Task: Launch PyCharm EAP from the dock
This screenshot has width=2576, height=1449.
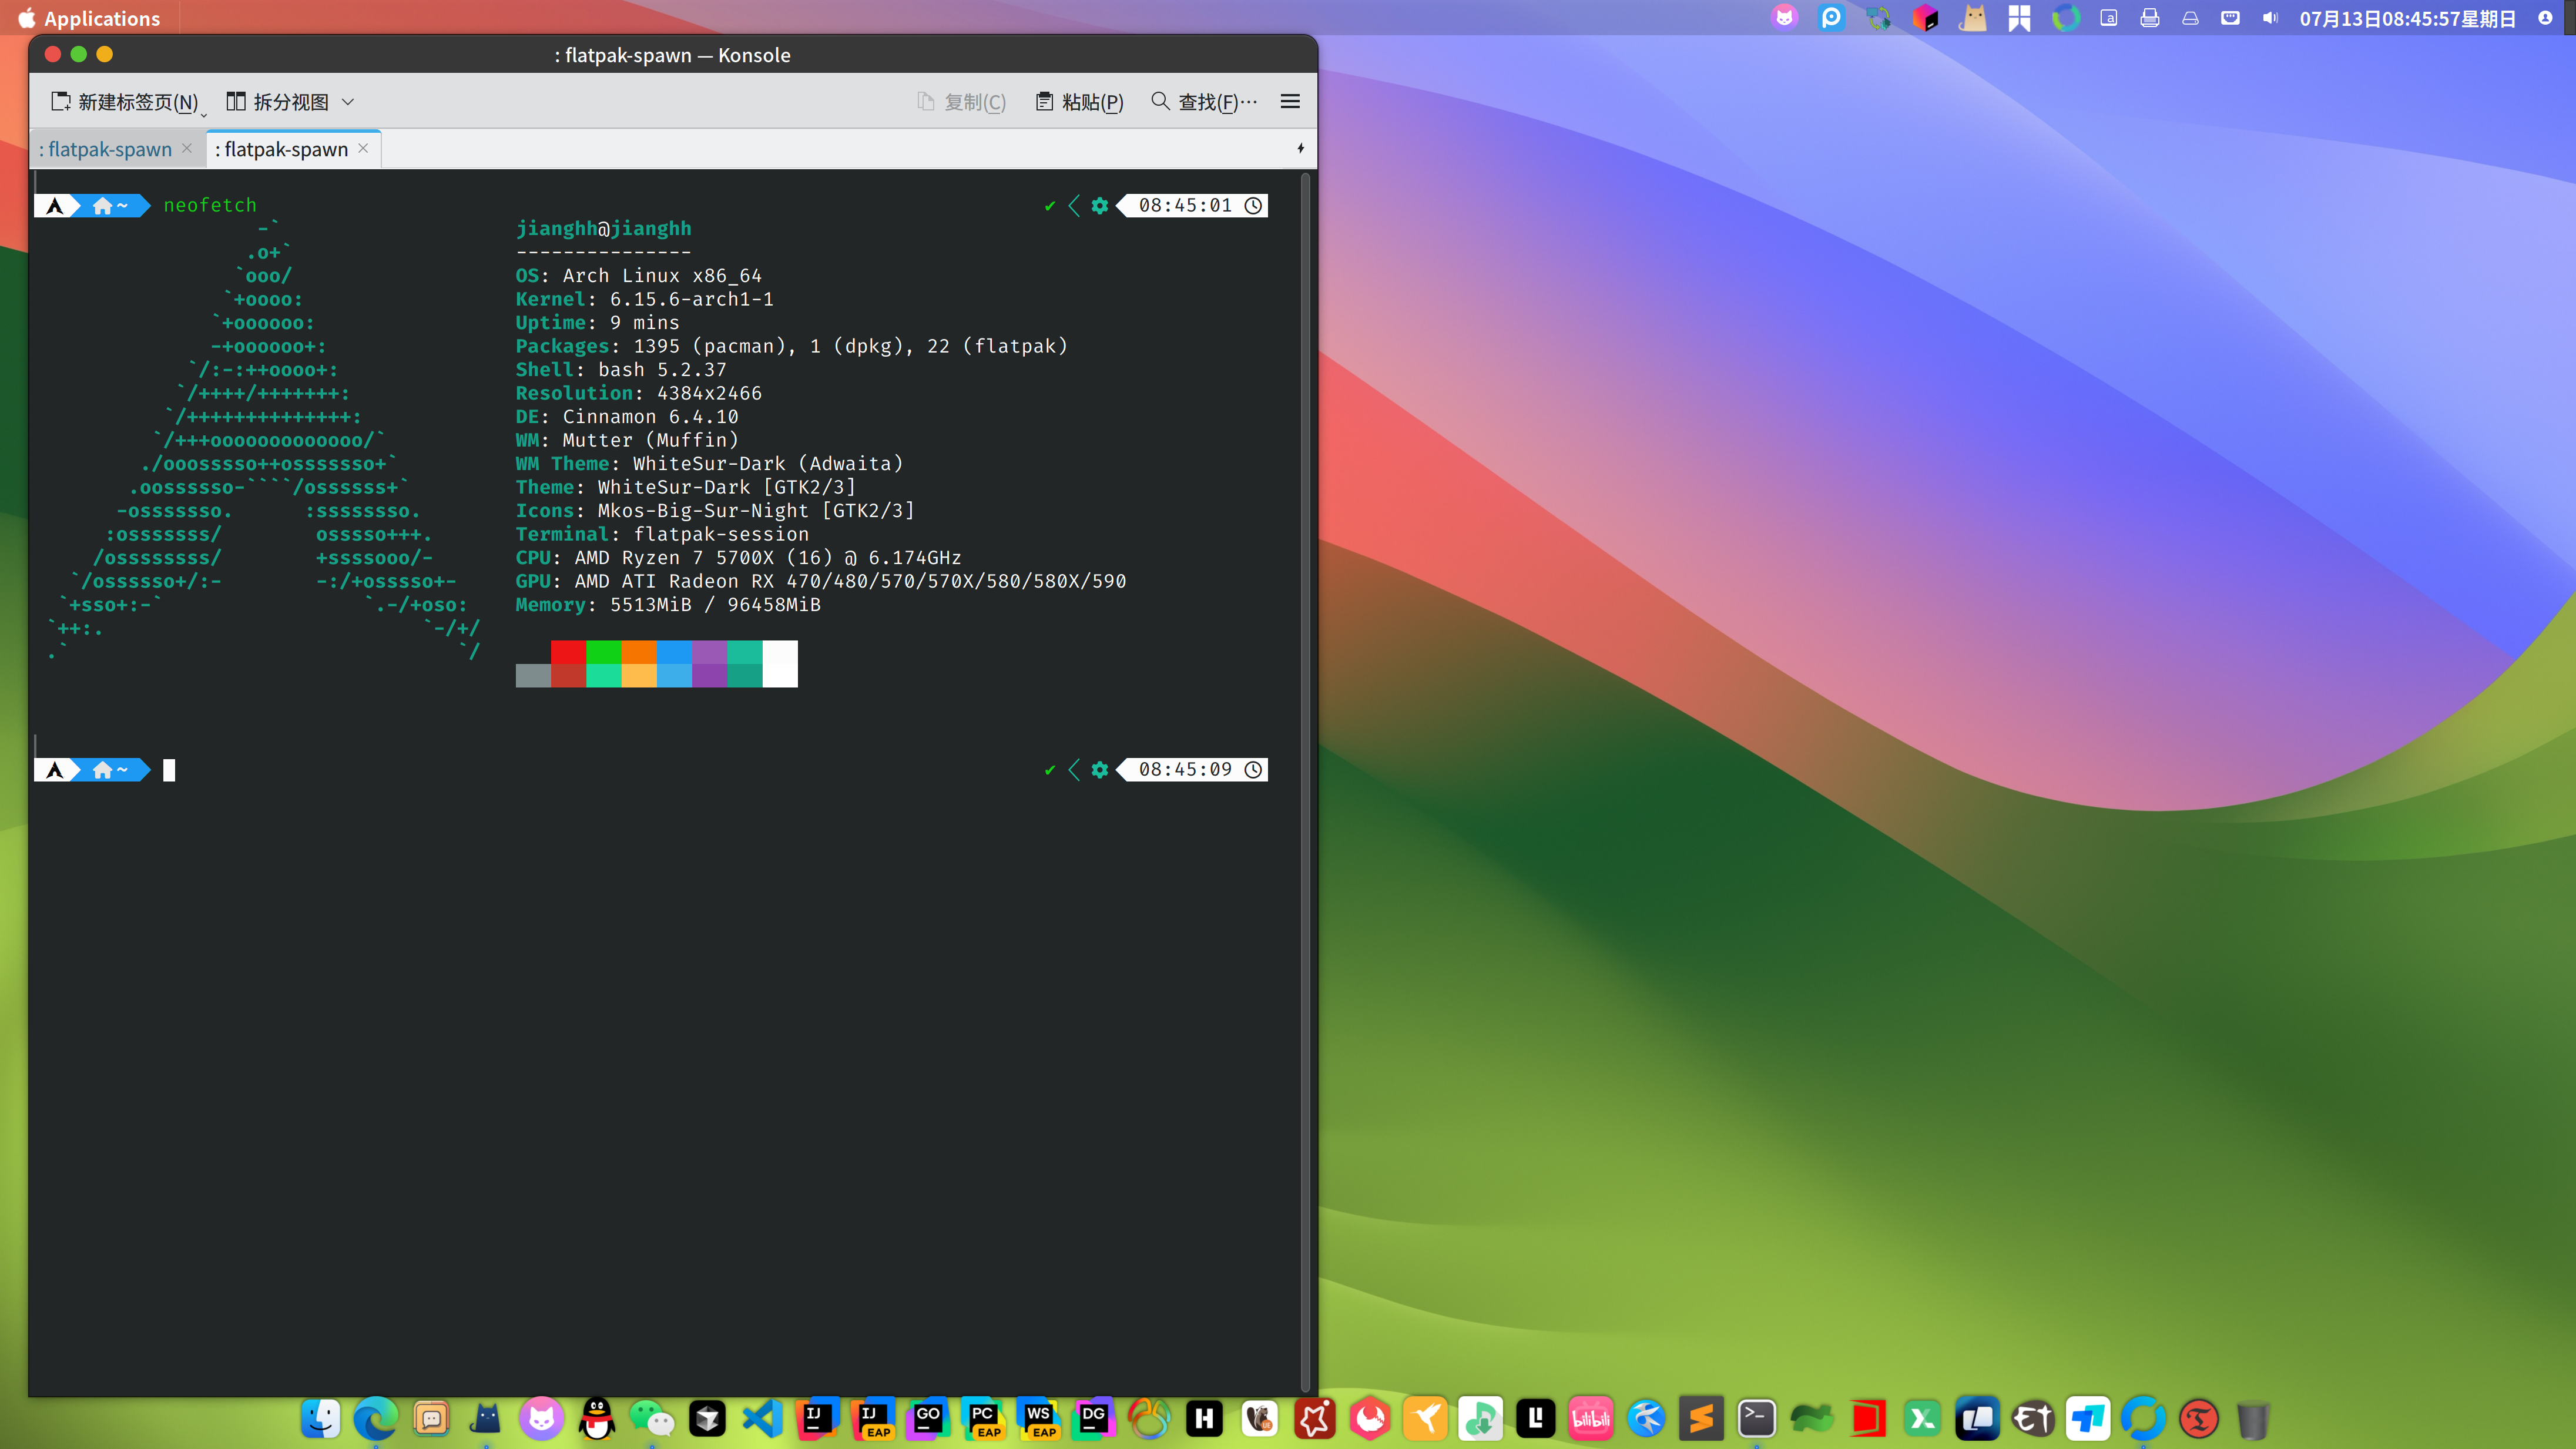Action: click(983, 1418)
